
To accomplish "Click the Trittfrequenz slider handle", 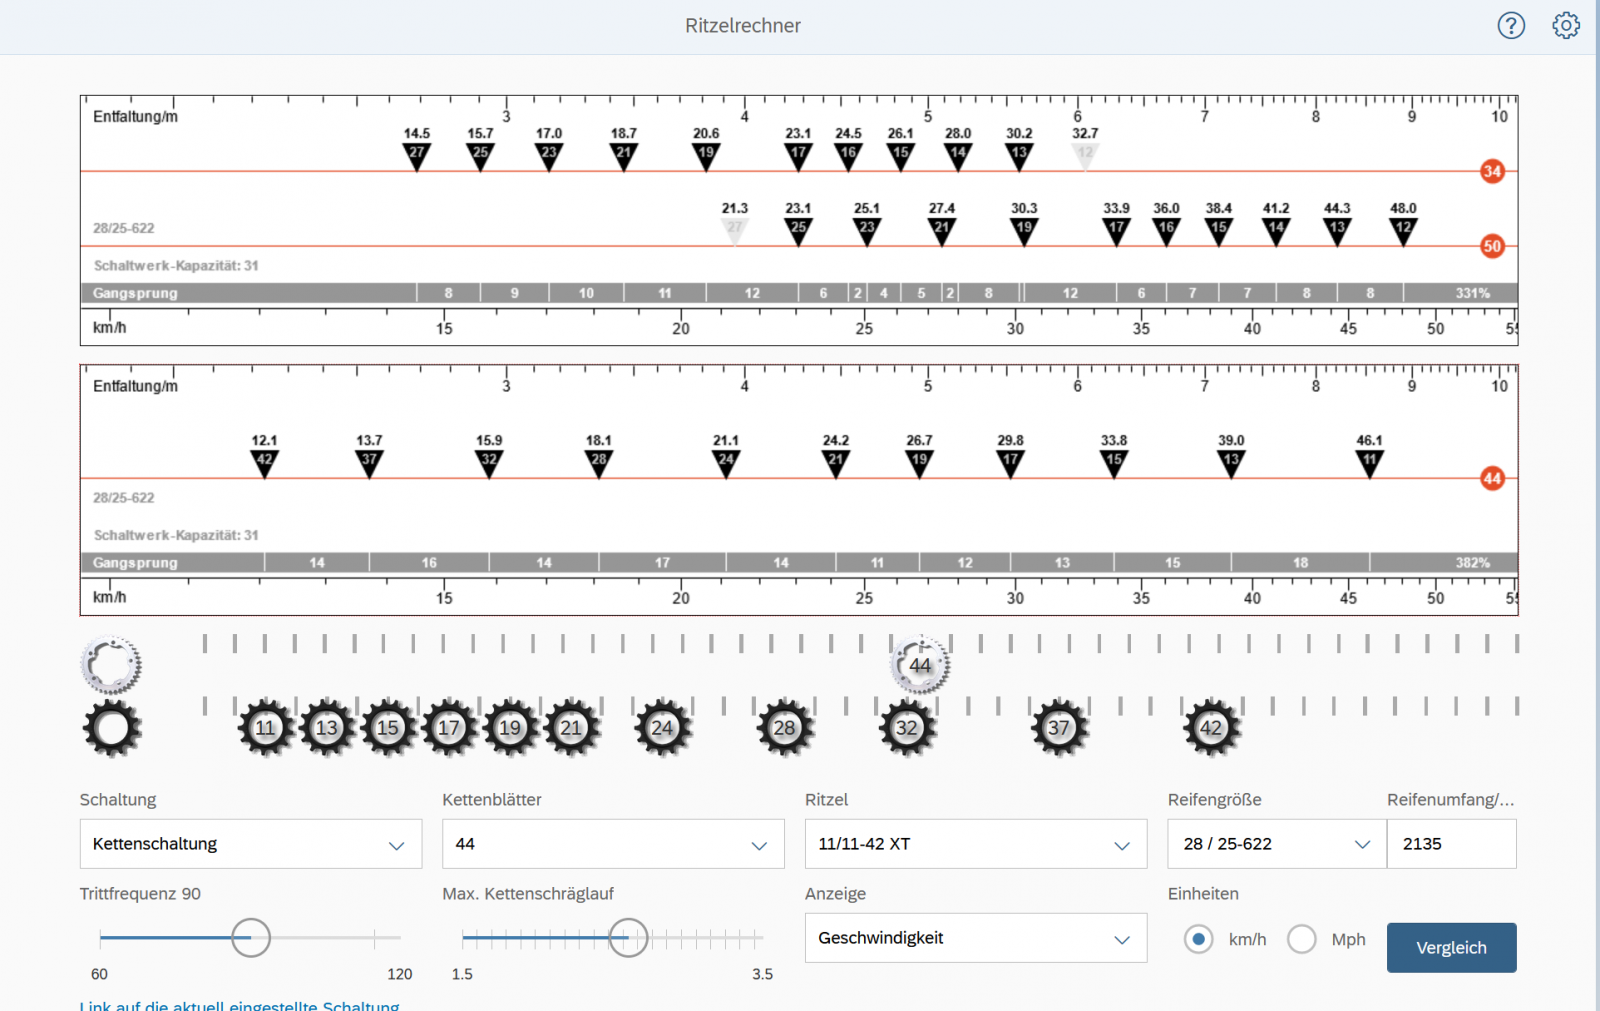I will coord(251,938).
